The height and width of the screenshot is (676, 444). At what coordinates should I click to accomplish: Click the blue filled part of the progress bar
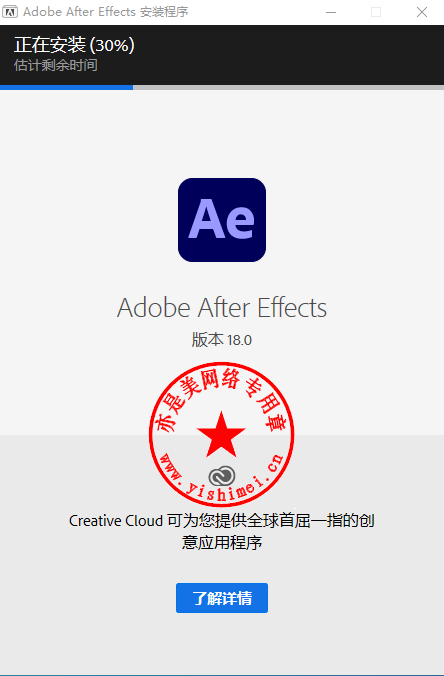click(66, 87)
